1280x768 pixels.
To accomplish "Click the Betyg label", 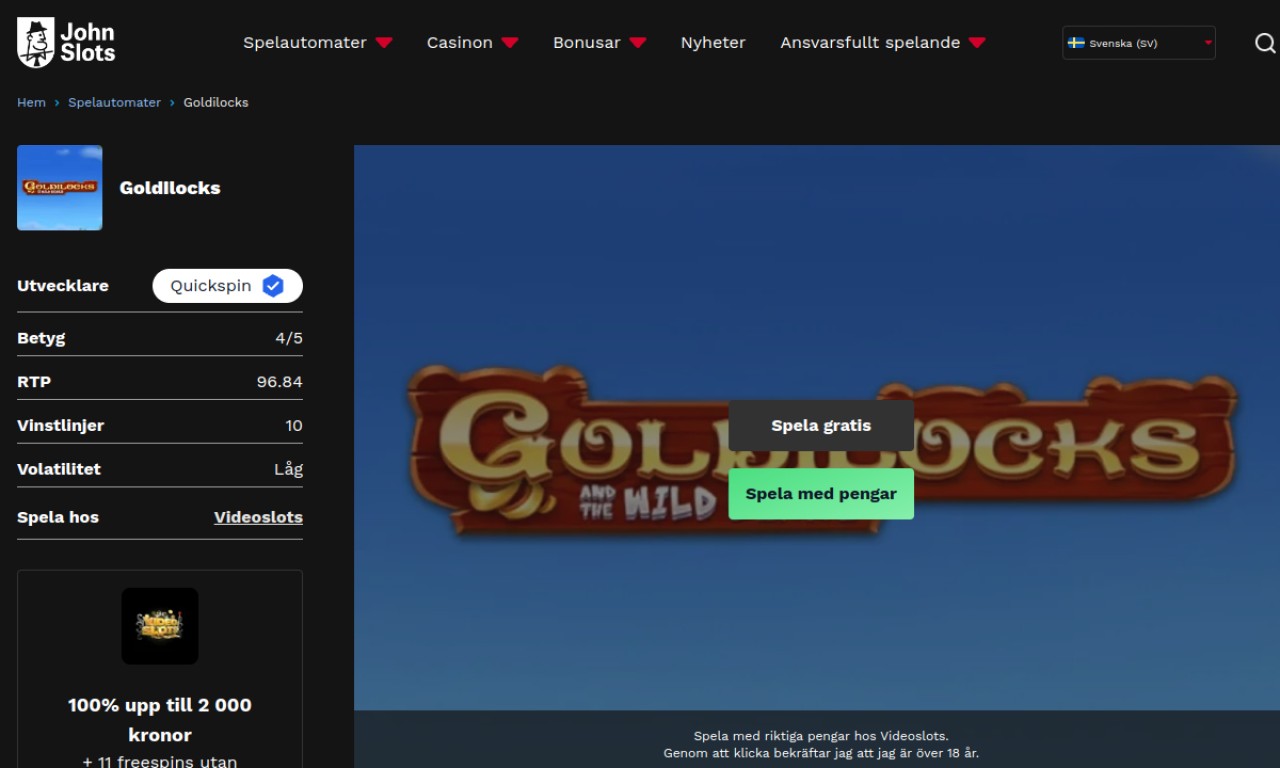I will click(41, 338).
